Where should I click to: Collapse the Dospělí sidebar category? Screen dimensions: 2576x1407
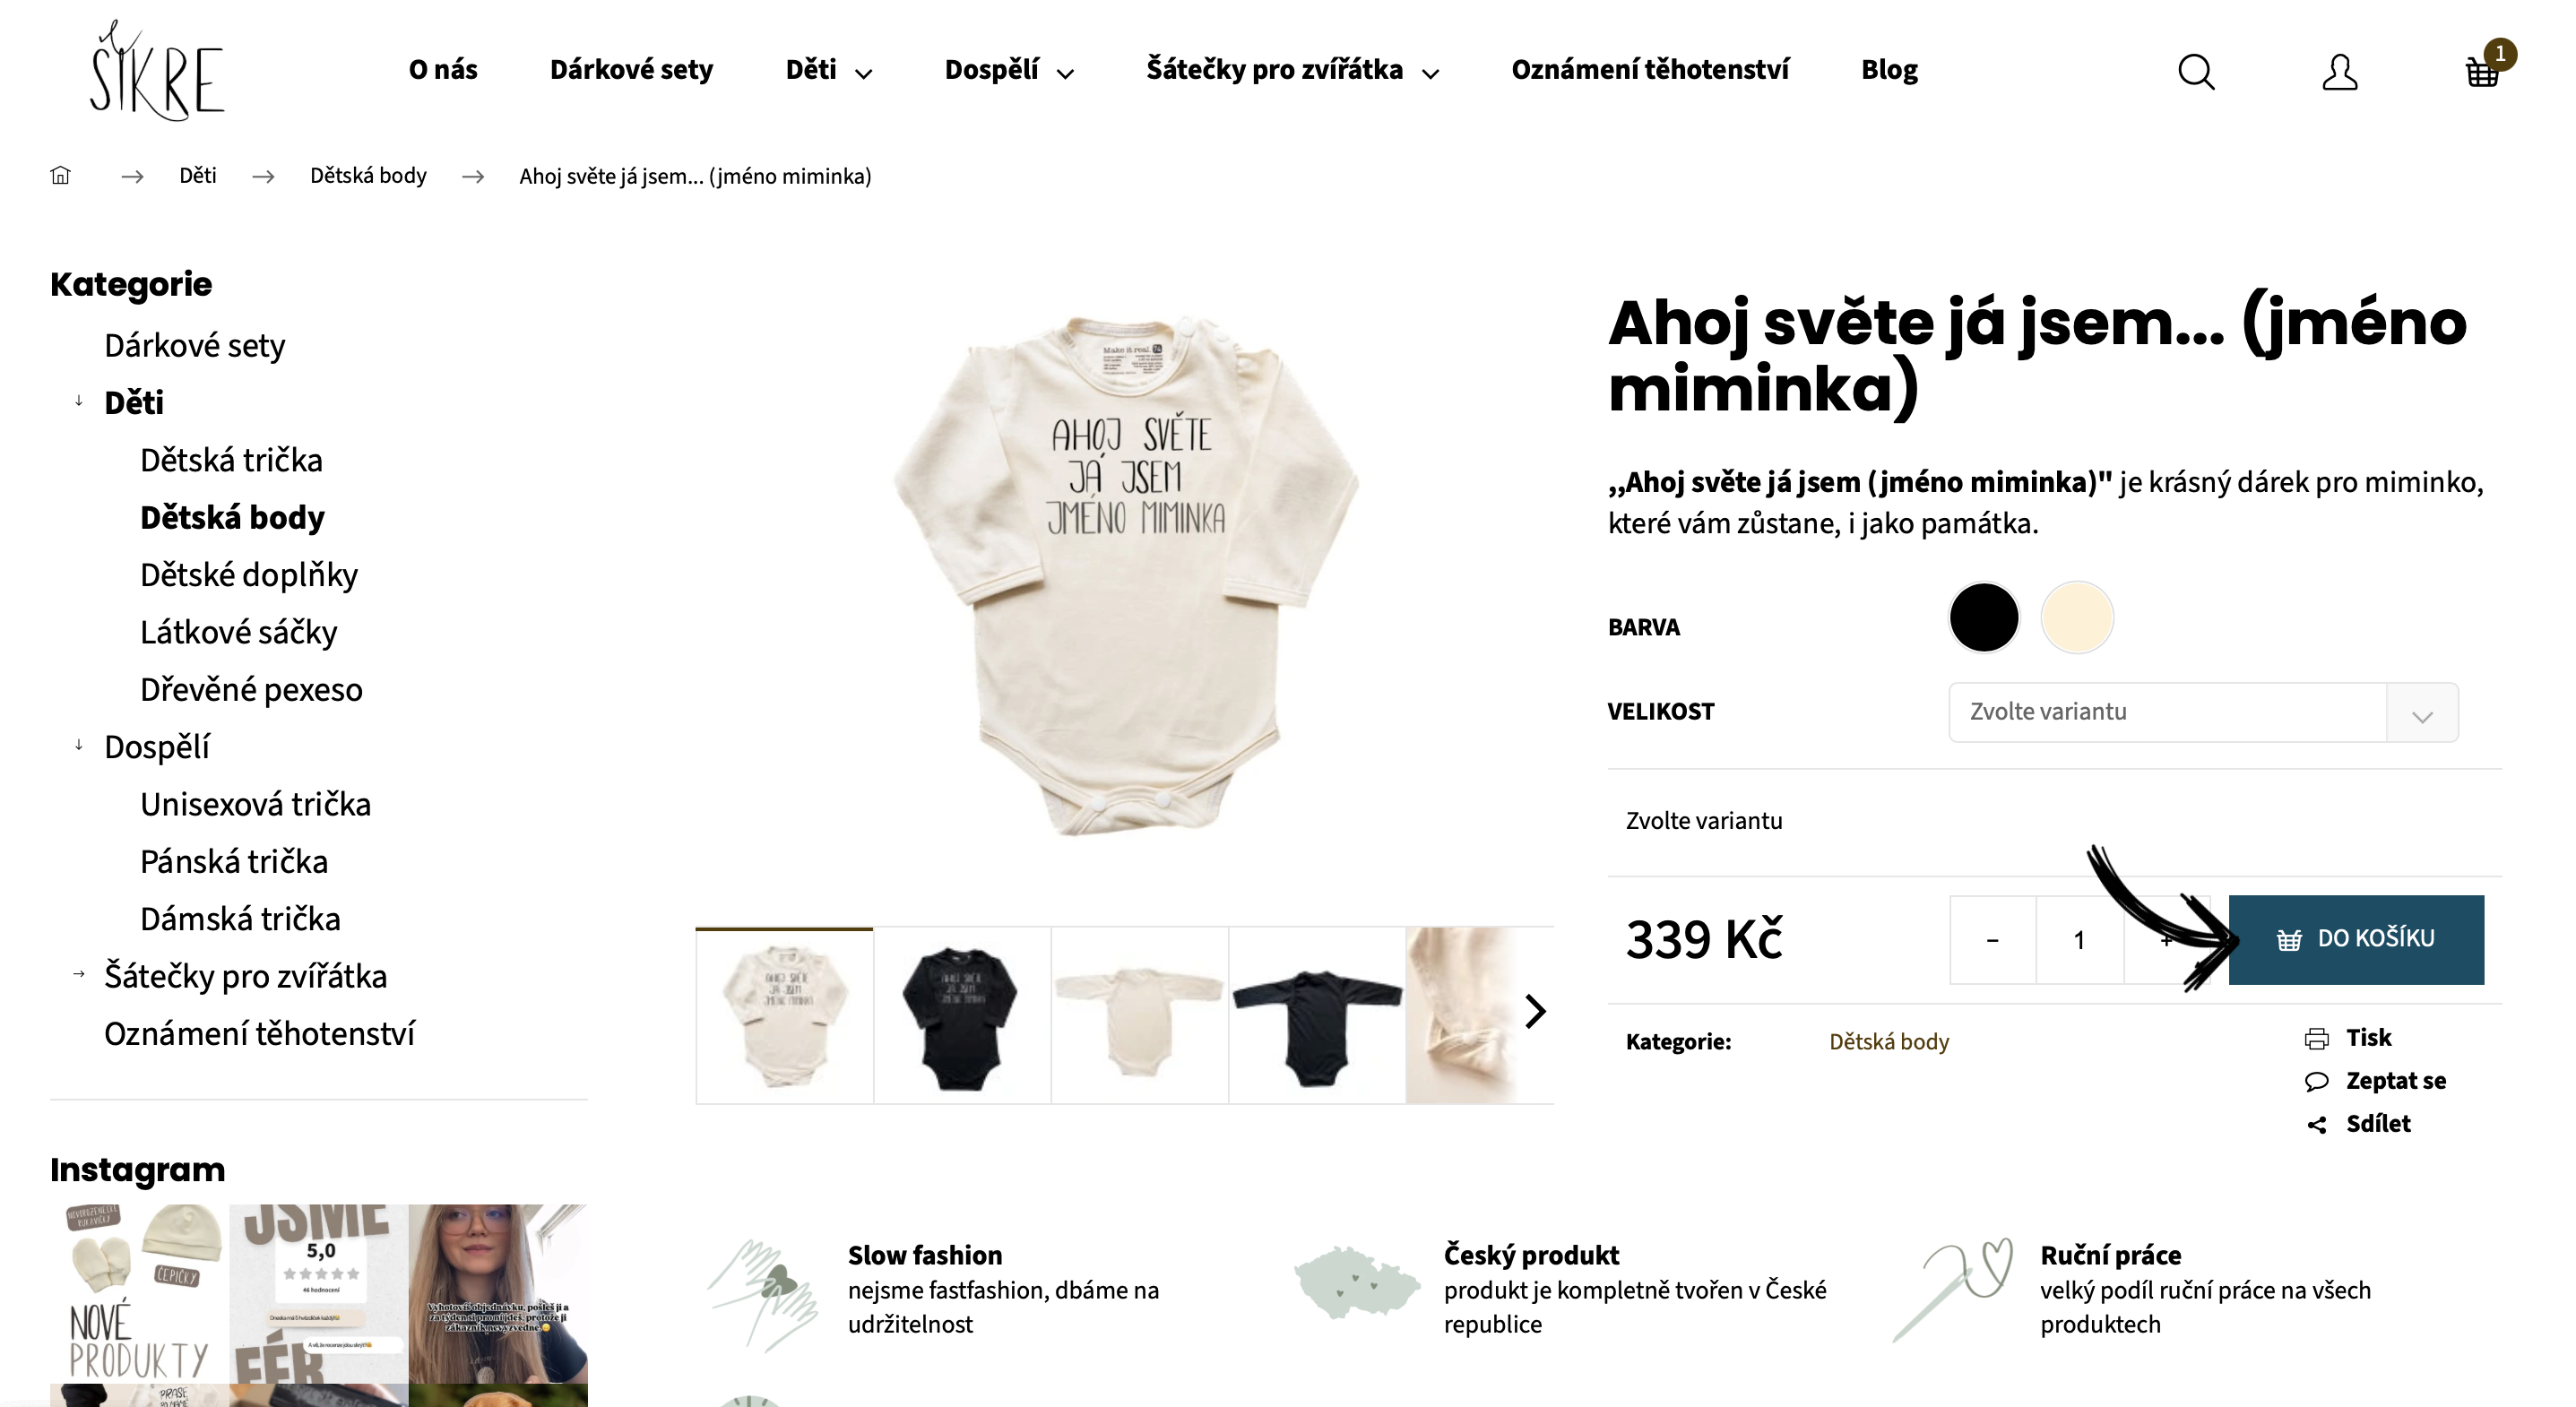pos(79,745)
